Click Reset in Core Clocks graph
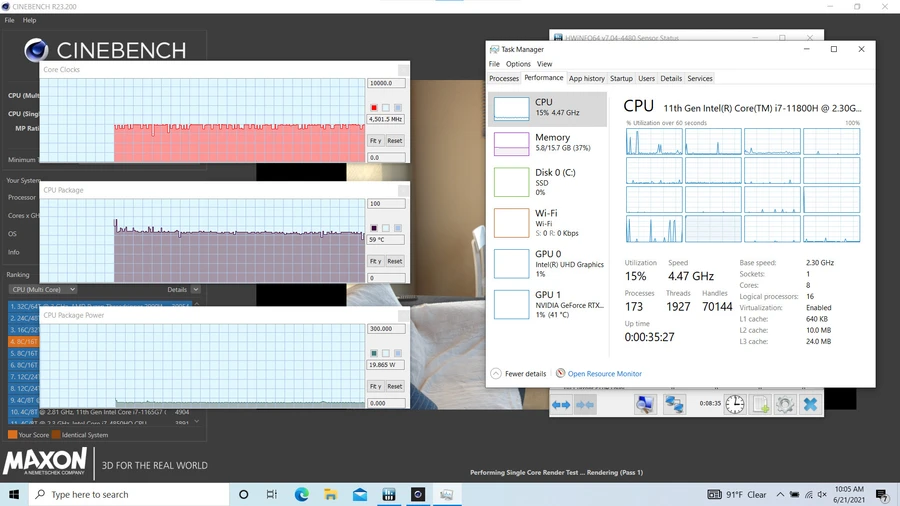The image size is (900, 506). tap(394, 141)
